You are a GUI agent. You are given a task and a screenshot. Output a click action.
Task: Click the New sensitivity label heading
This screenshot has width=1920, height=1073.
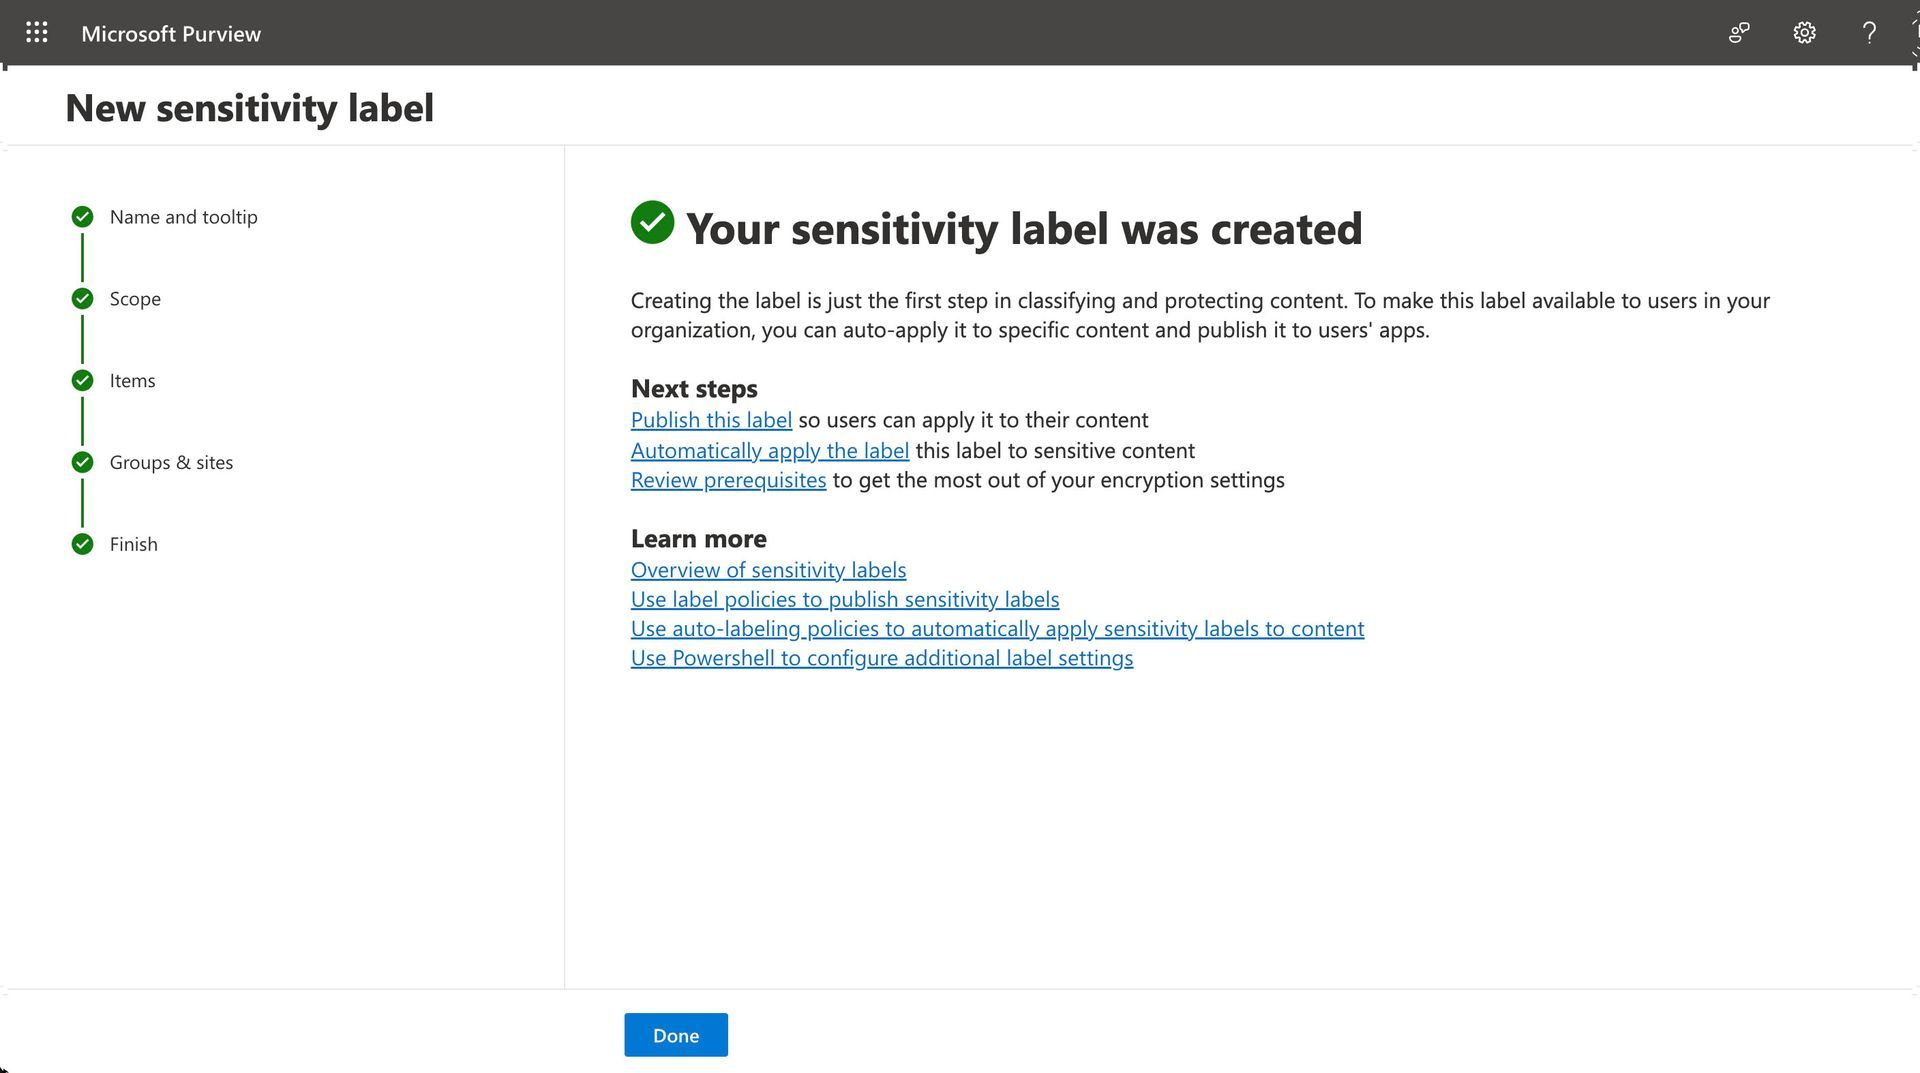(x=250, y=108)
